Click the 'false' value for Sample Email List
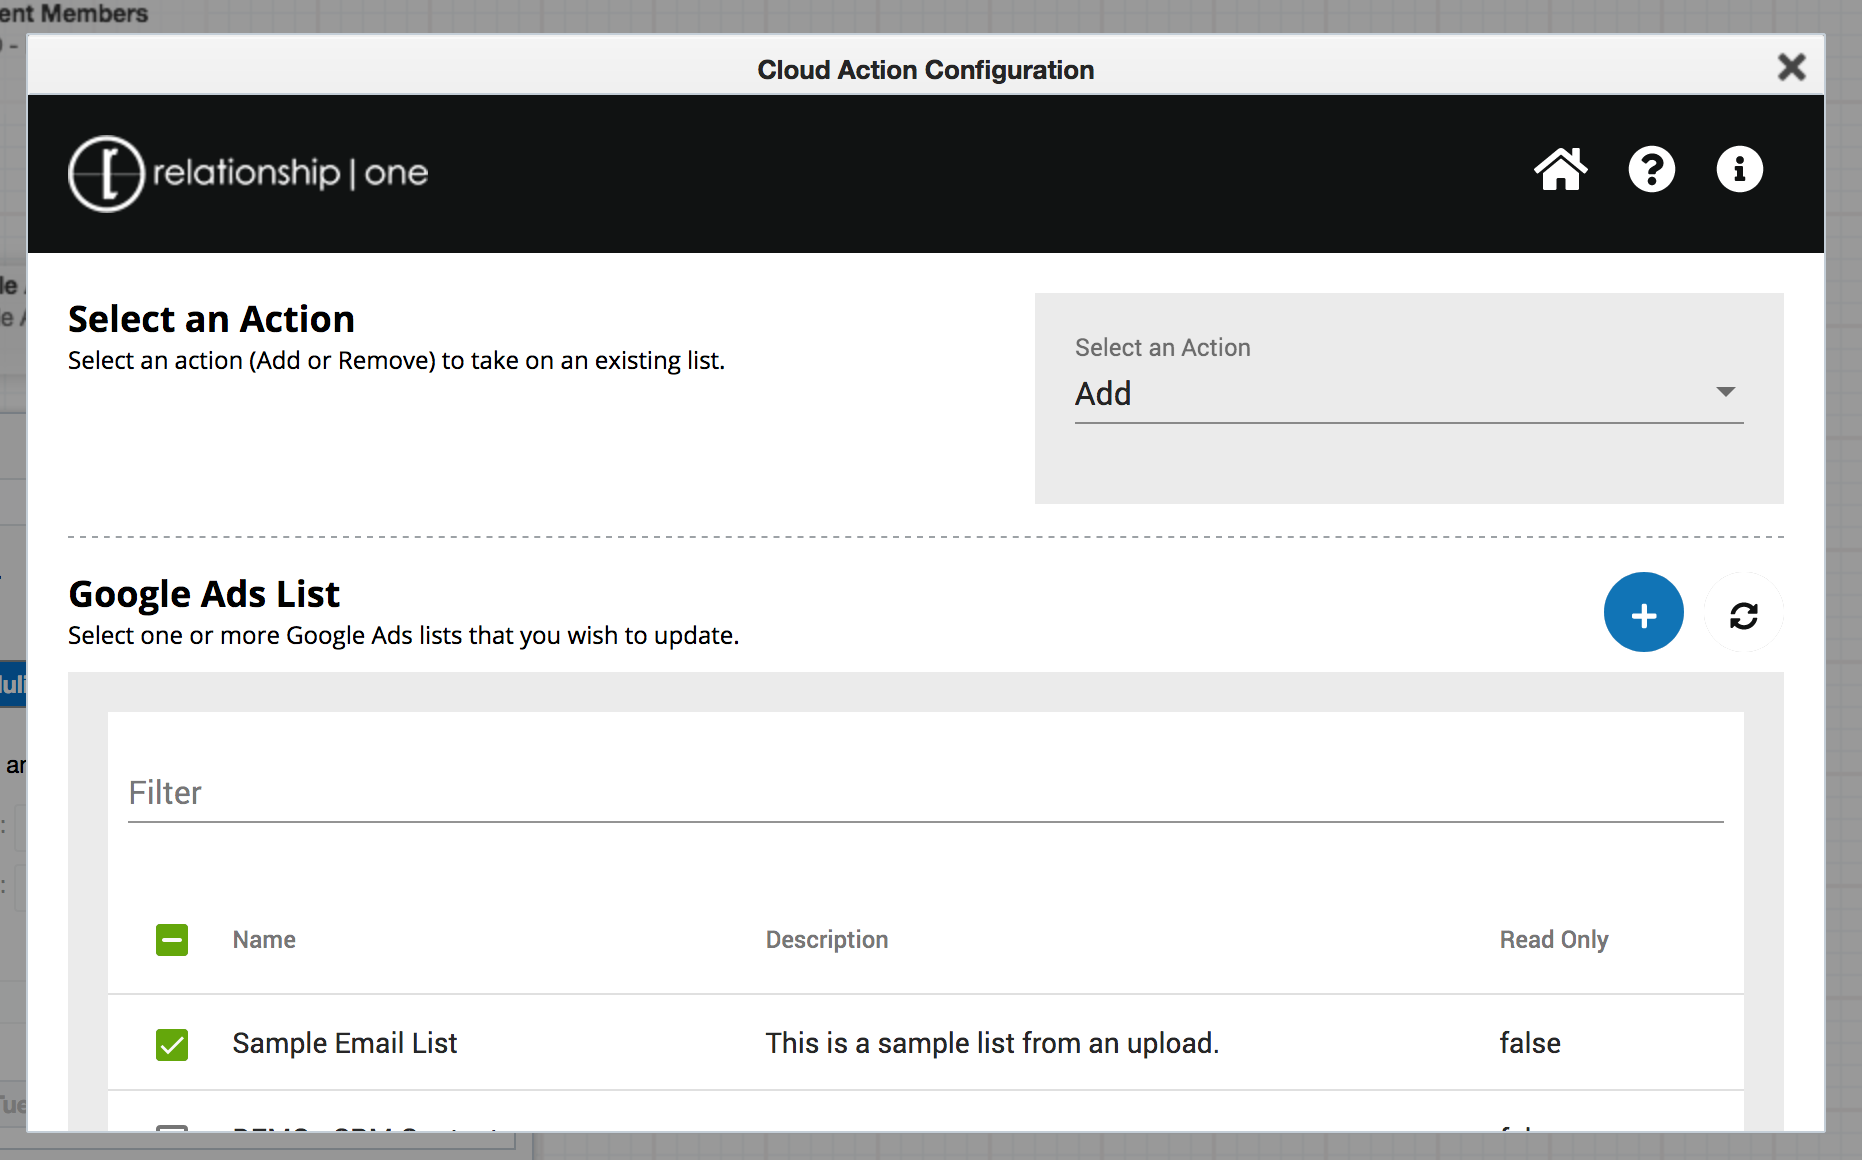 1530,1043
